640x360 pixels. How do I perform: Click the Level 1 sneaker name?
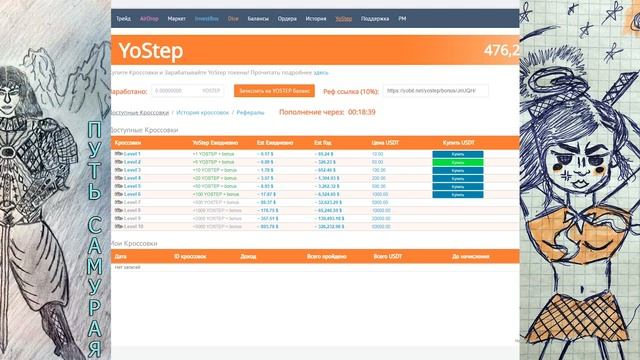132,154
